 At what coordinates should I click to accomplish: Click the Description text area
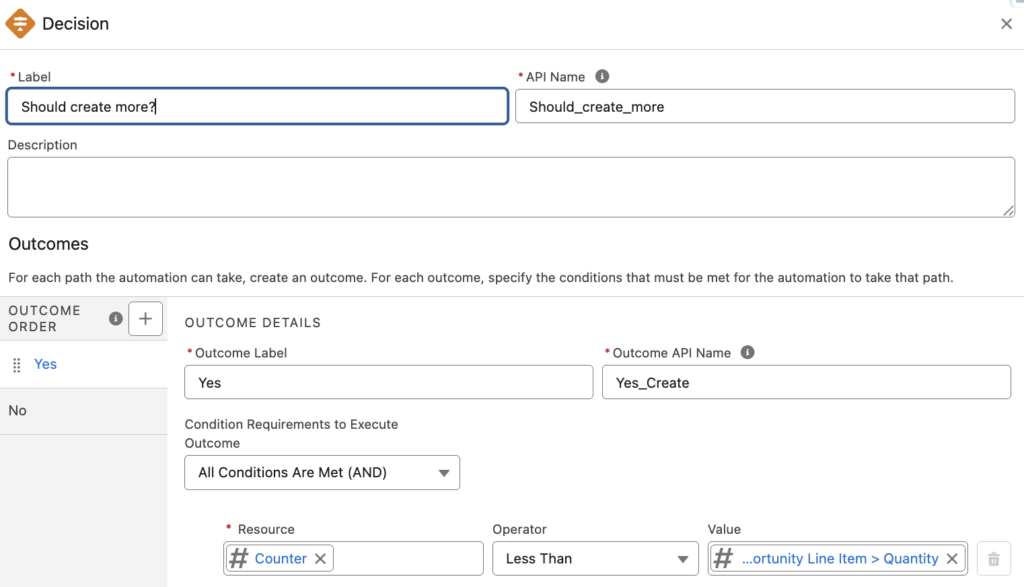(x=510, y=187)
